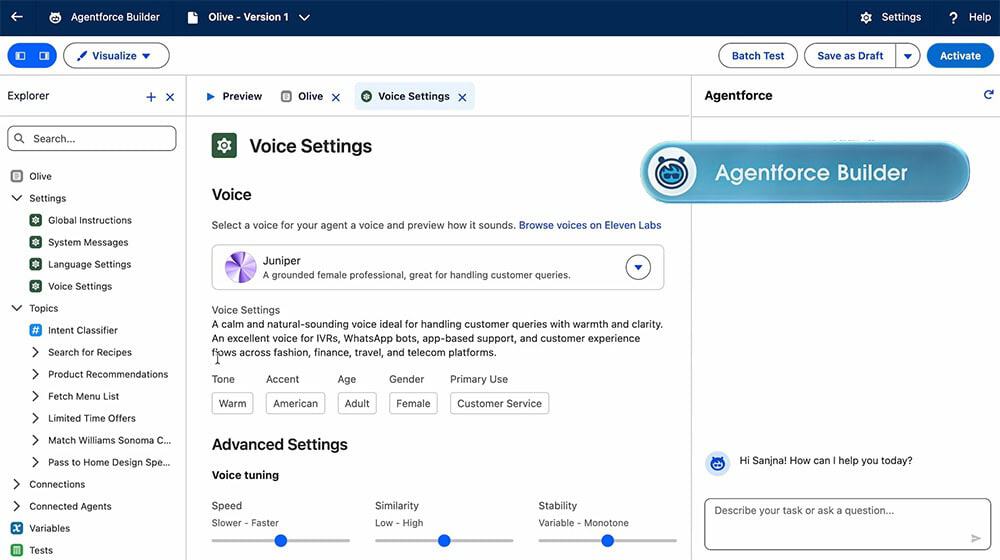Screen dimensions: 1000x560
Task: Expand Fetch Menu List topic
Action: [35, 396]
